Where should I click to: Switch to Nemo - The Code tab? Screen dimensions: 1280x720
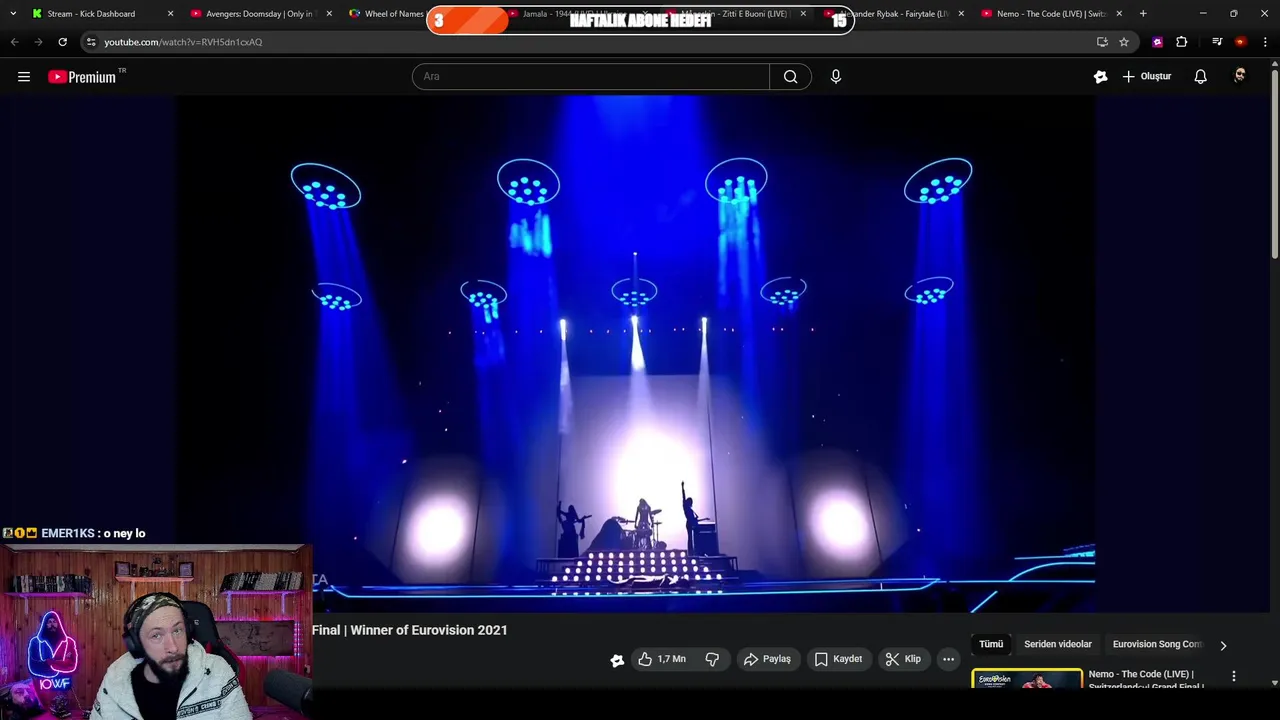[x=1052, y=14]
